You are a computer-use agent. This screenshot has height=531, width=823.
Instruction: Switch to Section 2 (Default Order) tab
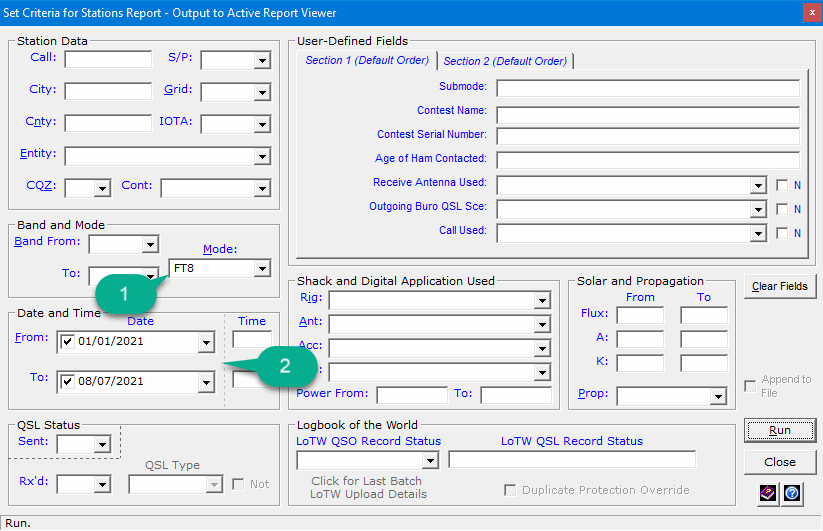click(x=505, y=61)
